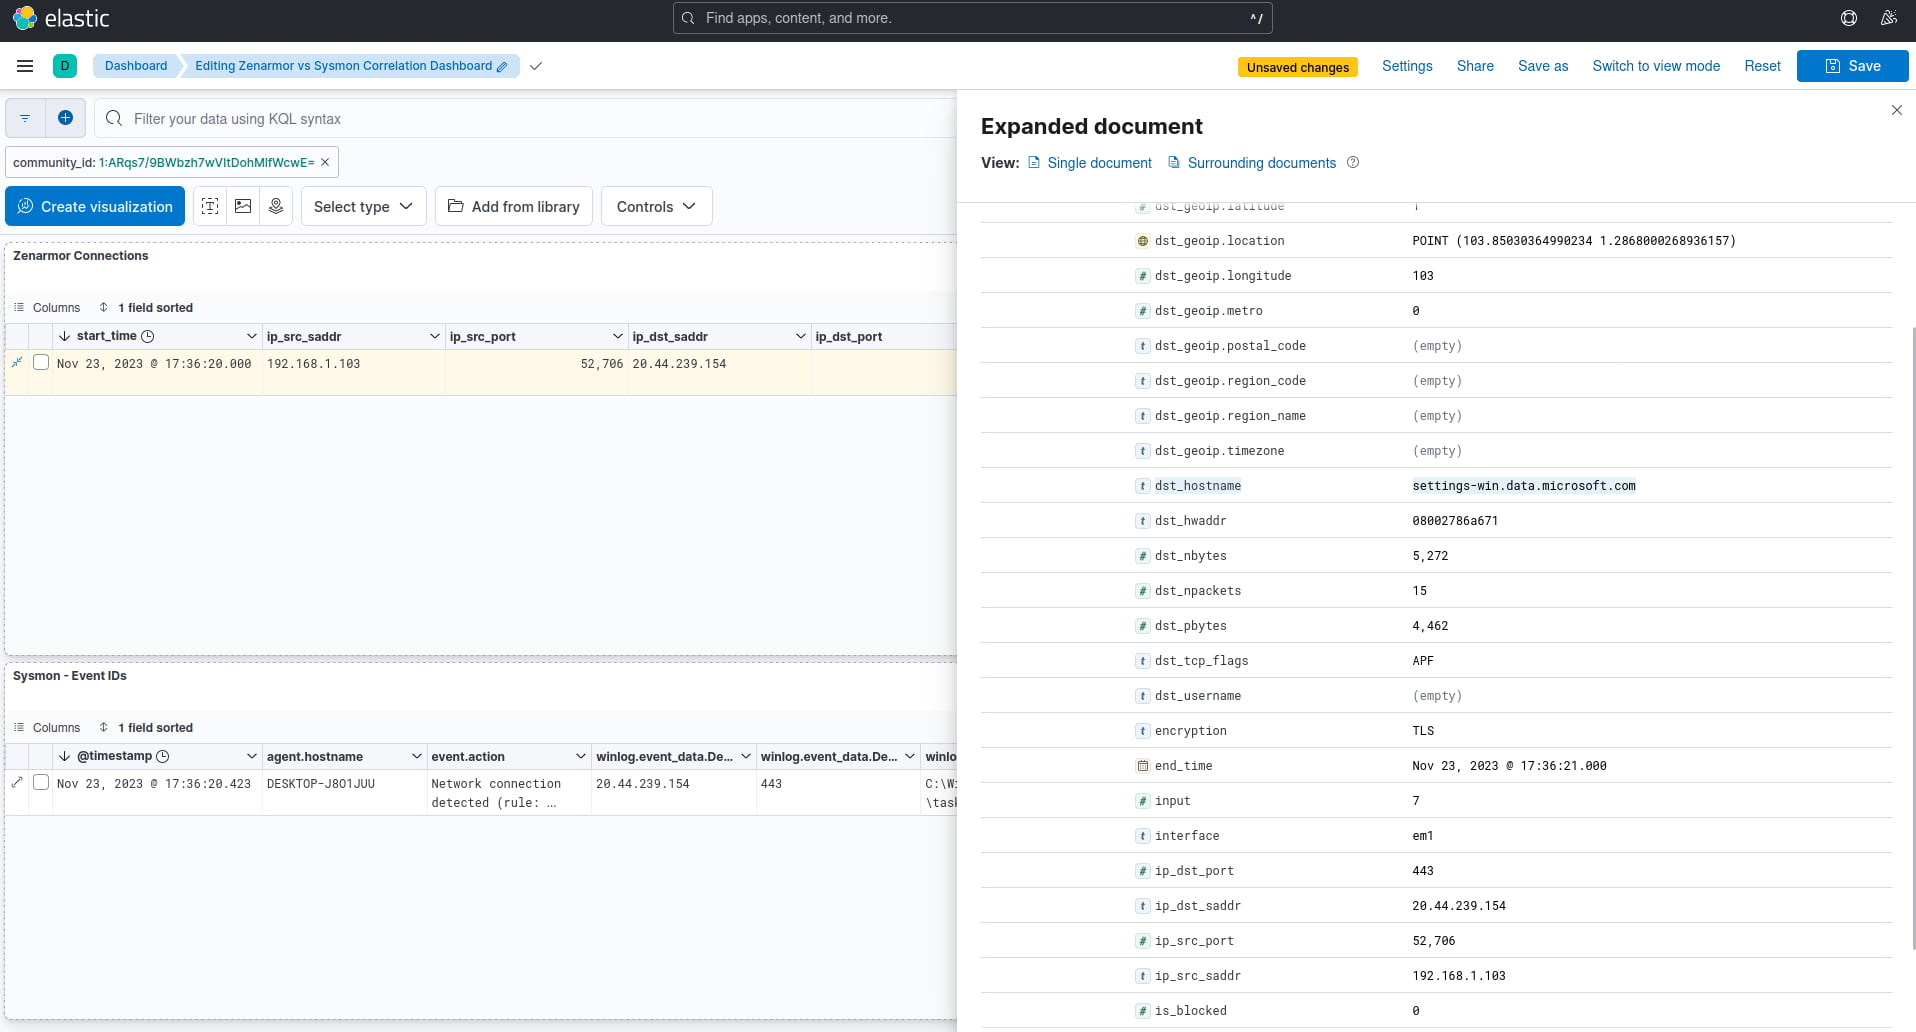1916x1032 pixels.
Task: Remove the community_id filter pill
Action: [325, 162]
